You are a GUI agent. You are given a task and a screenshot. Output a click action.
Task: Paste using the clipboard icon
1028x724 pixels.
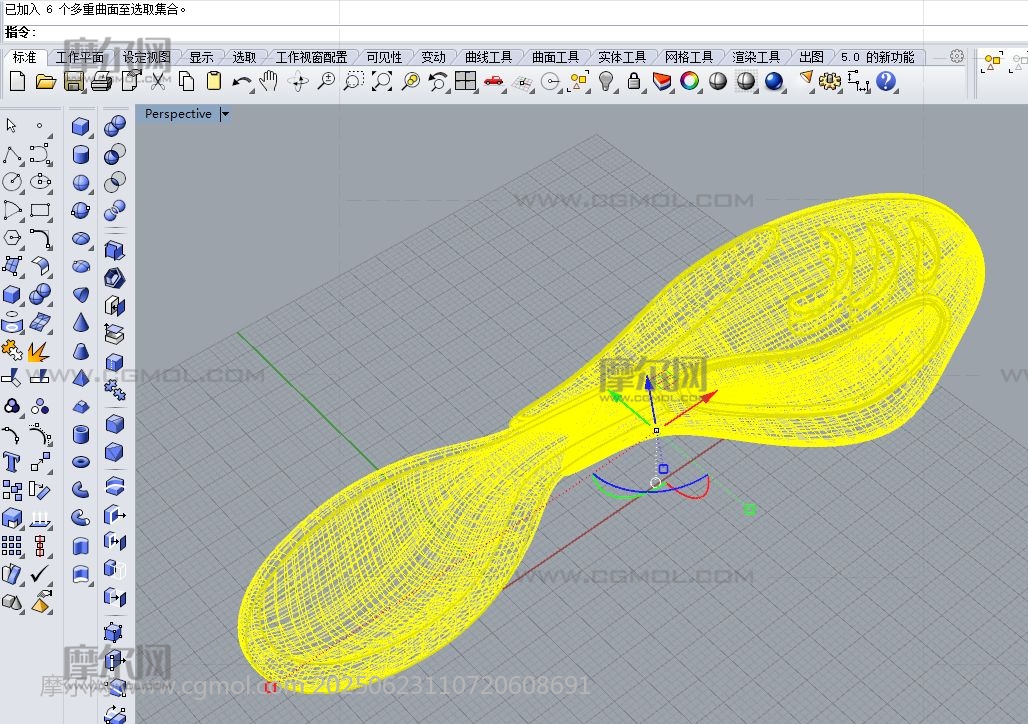pos(214,81)
